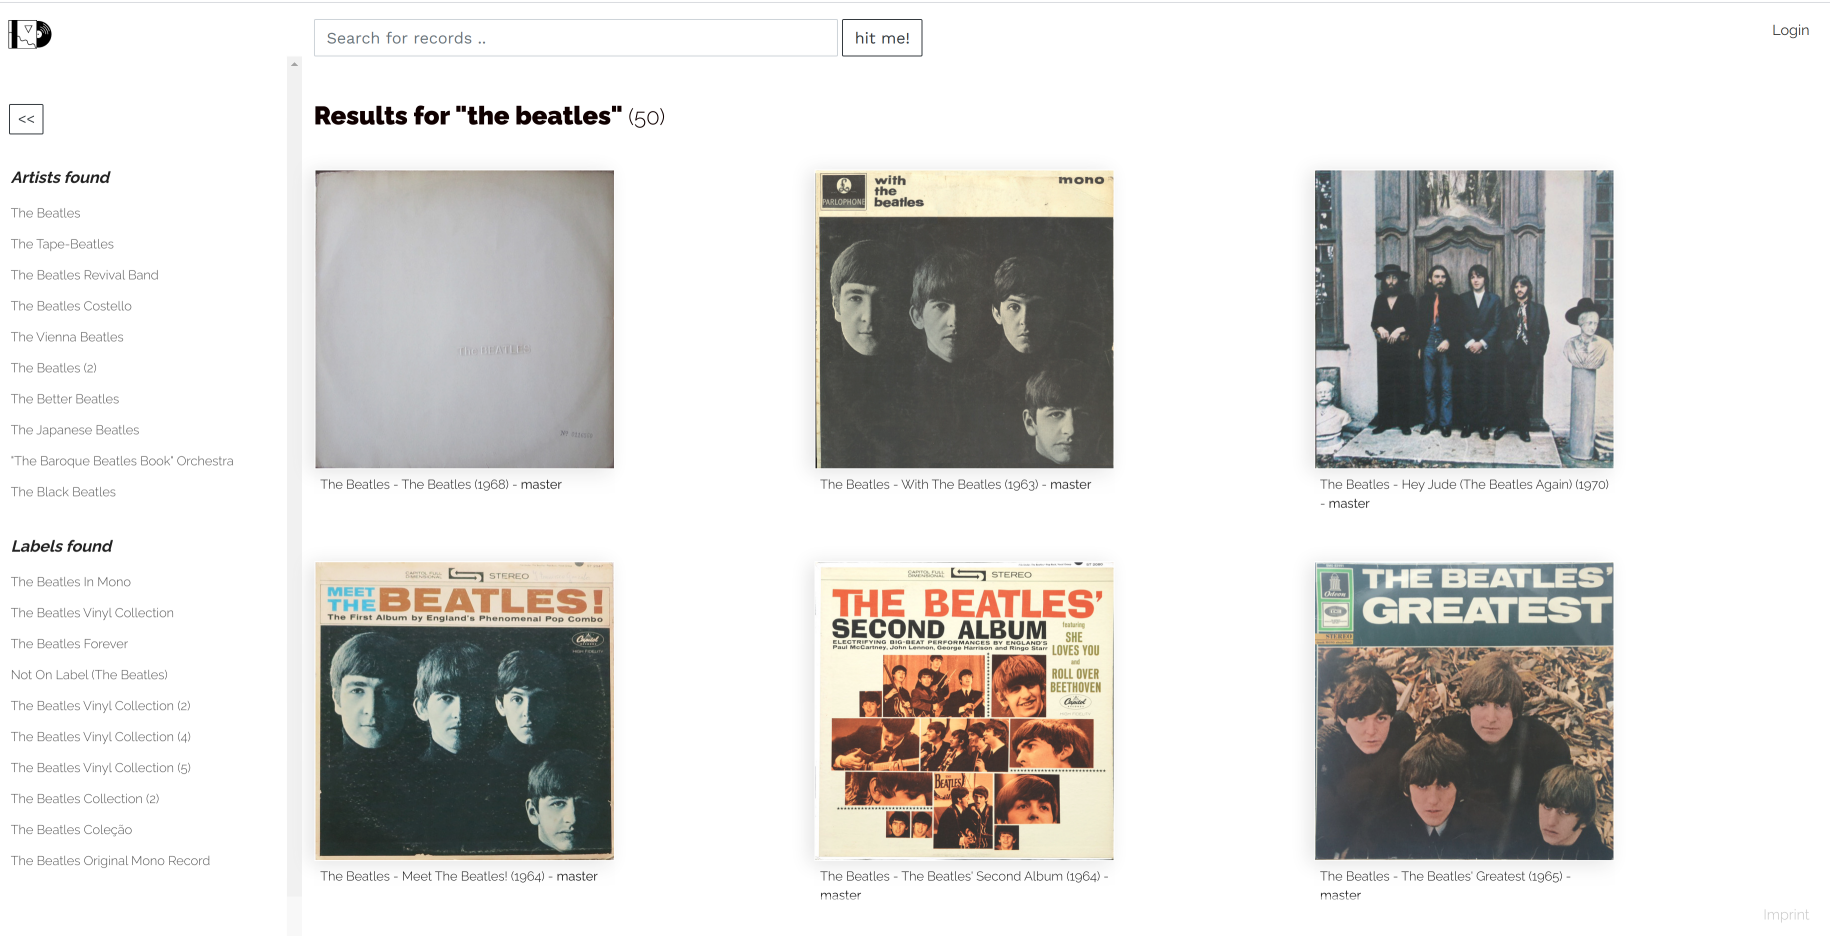The height and width of the screenshot is (936, 1830).
Task: Open the White Album (1968) cover thumbnail
Action: [465, 319]
